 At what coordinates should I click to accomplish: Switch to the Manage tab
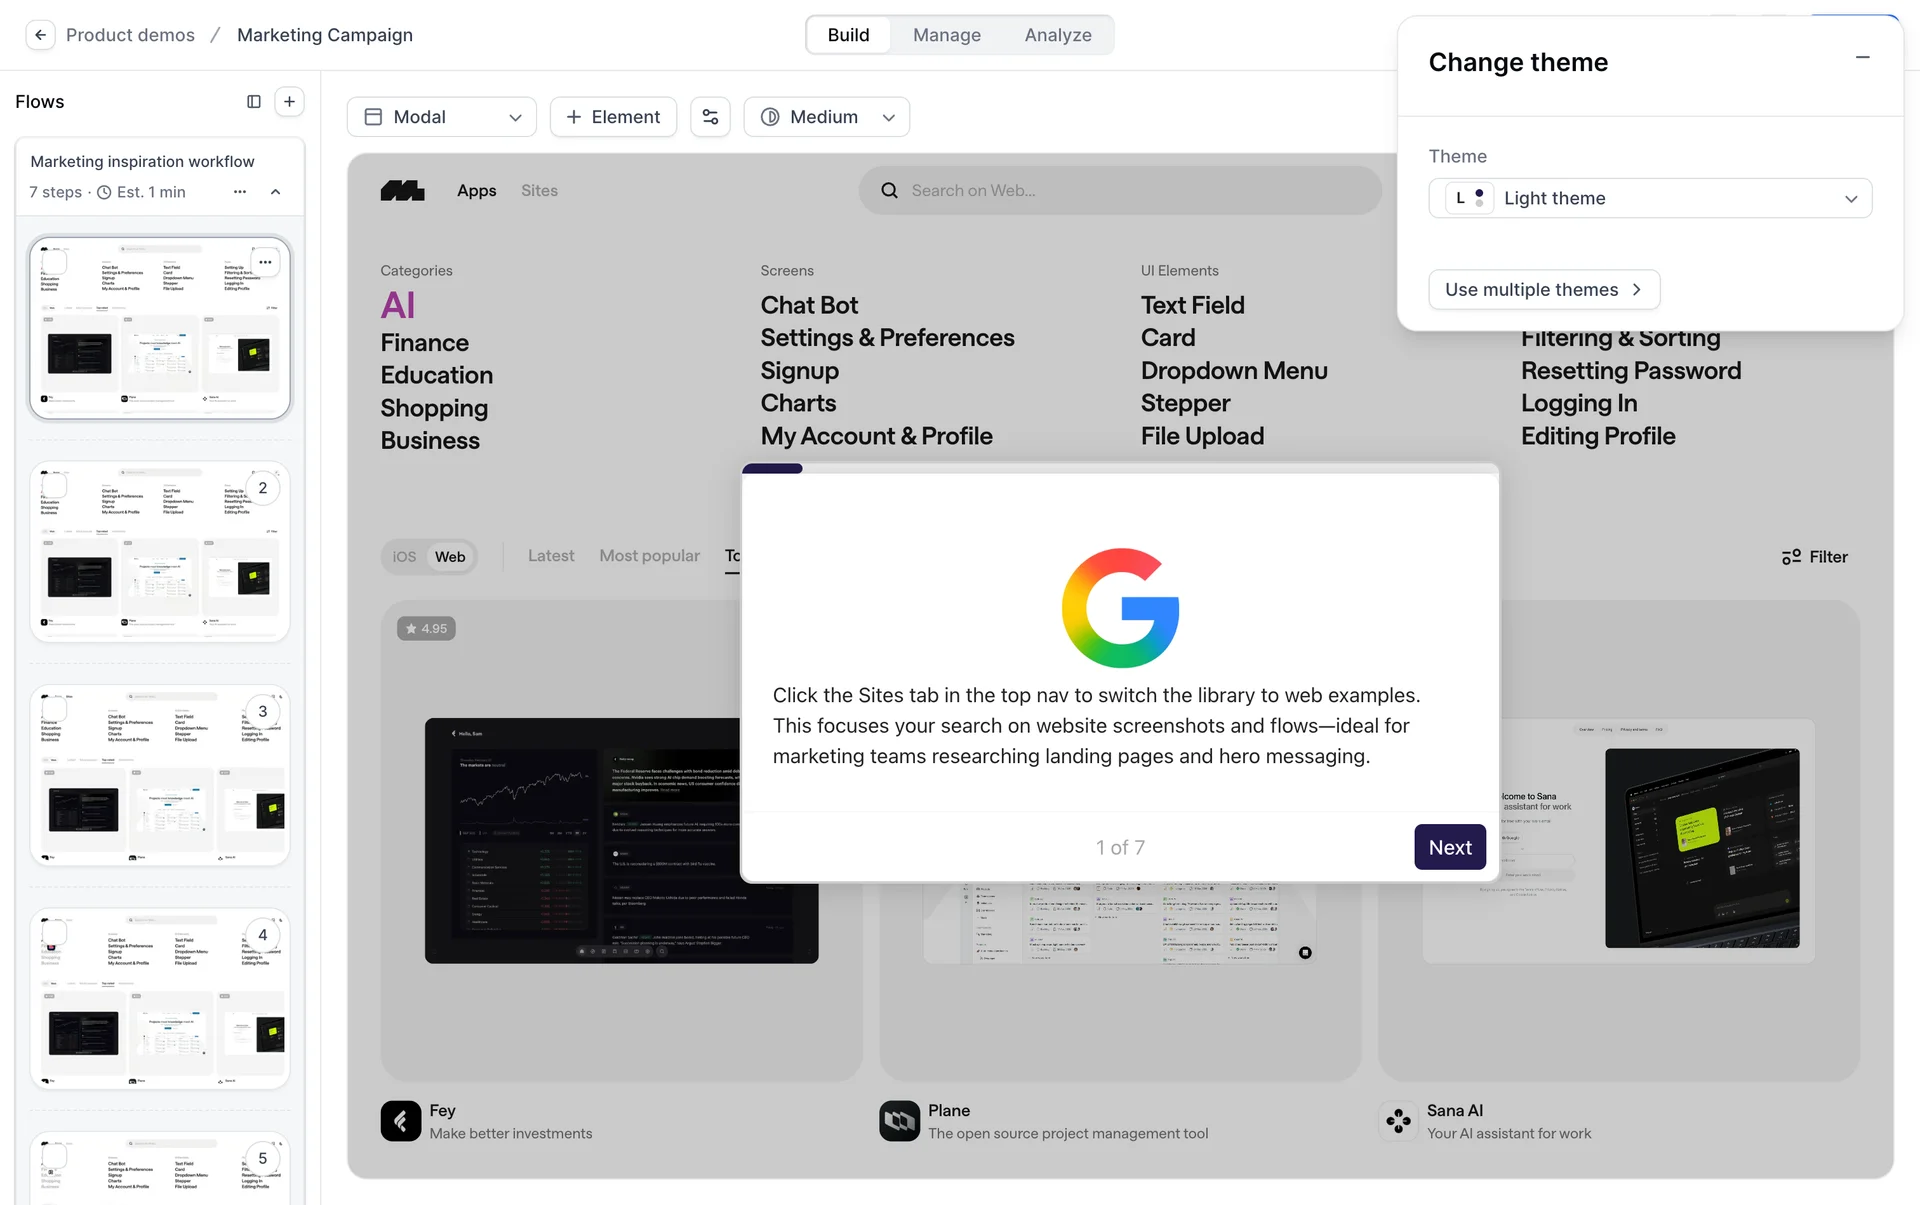[x=946, y=35]
